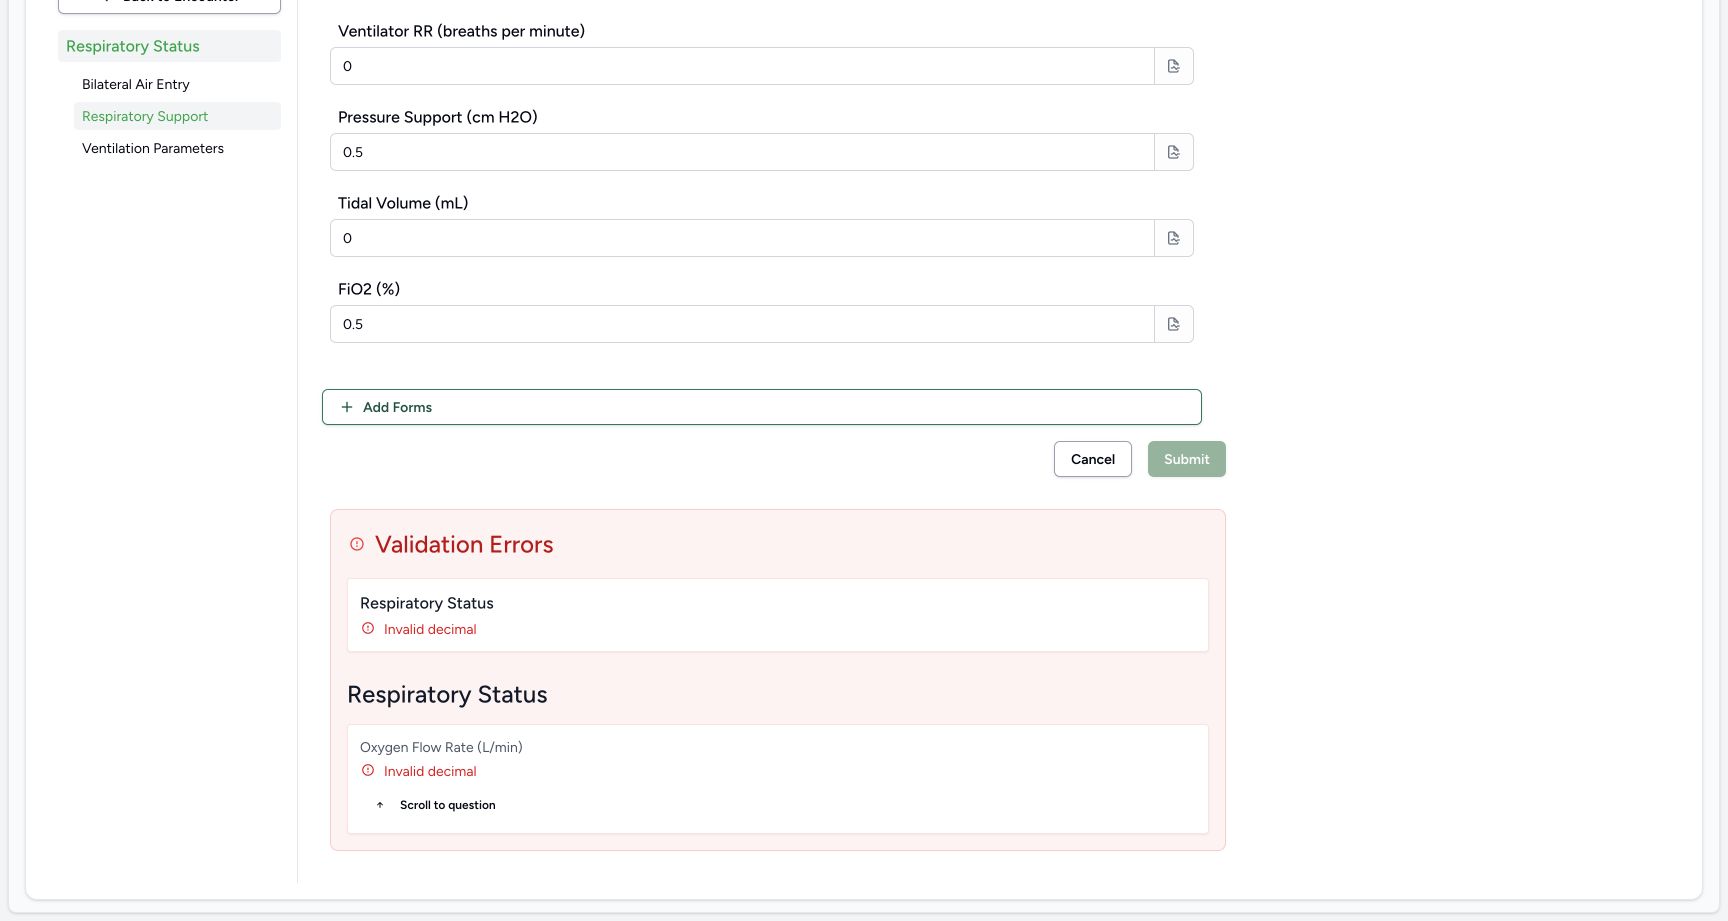Focus the FiO2 input field
The width and height of the screenshot is (1728, 921).
pyautogui.click(x=742, y=324)
